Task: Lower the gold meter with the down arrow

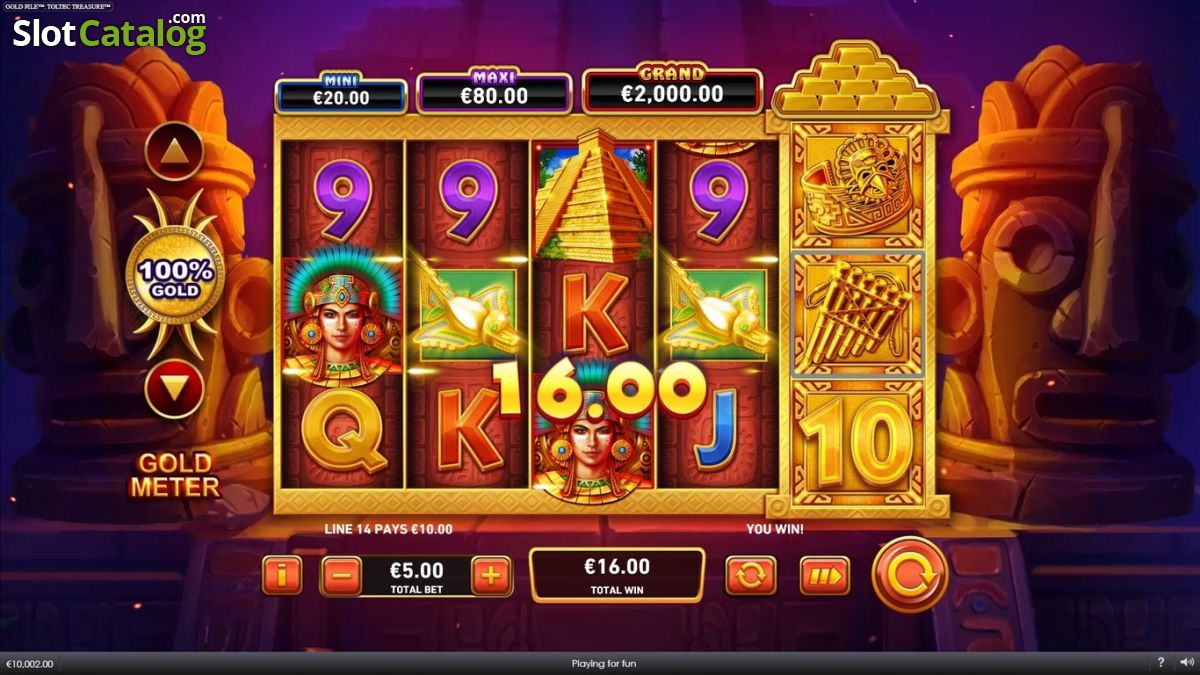Action: [x=175, y=388]
